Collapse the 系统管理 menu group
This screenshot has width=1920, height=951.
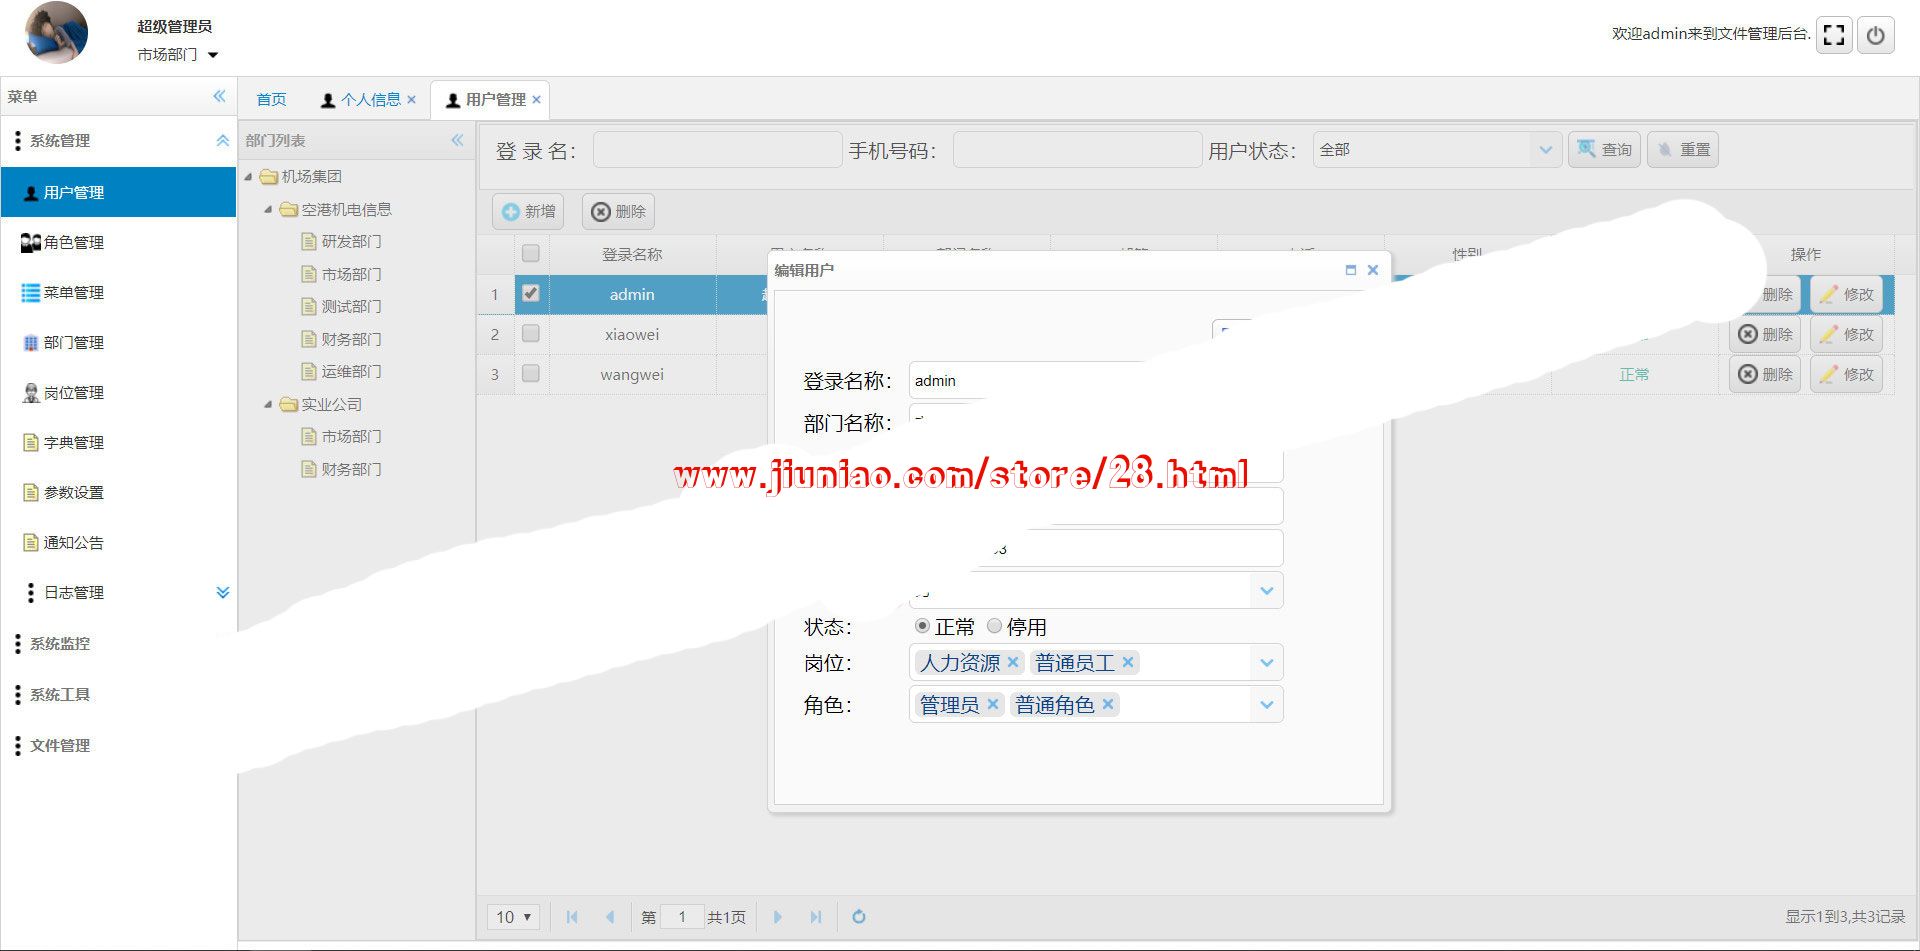(x=222, y=141)
